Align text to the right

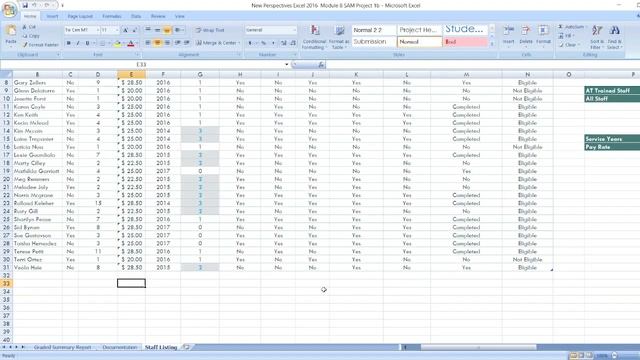(x=167, y=43)
